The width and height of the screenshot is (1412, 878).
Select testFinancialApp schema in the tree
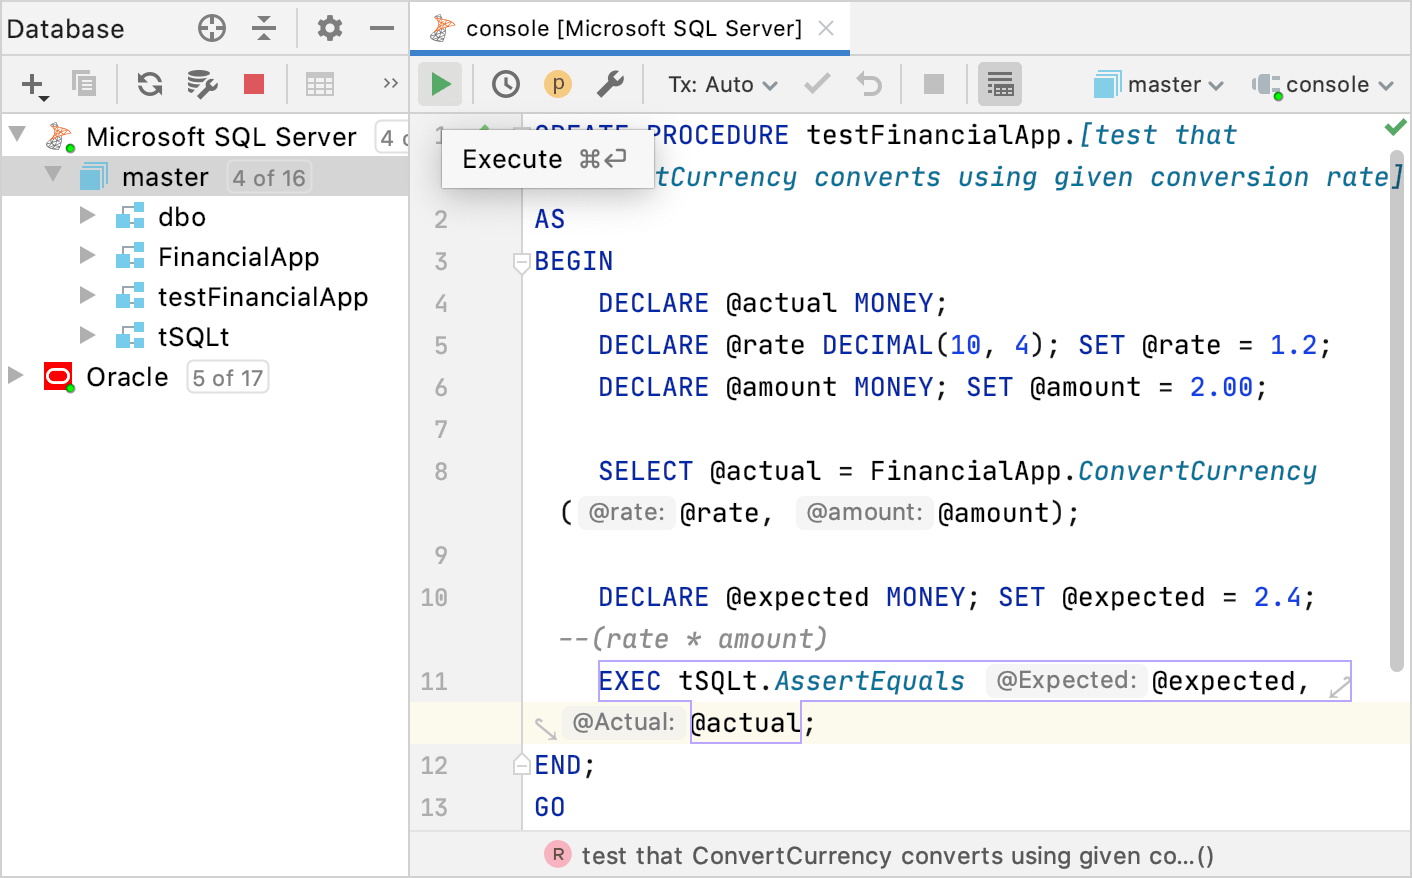263,297
